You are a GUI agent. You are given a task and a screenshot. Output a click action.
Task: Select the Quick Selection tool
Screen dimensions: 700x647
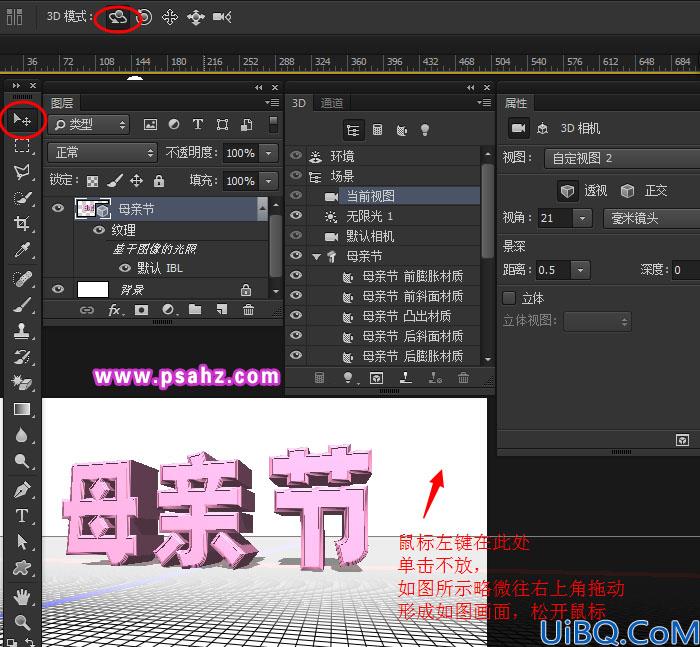pos(21,197)
